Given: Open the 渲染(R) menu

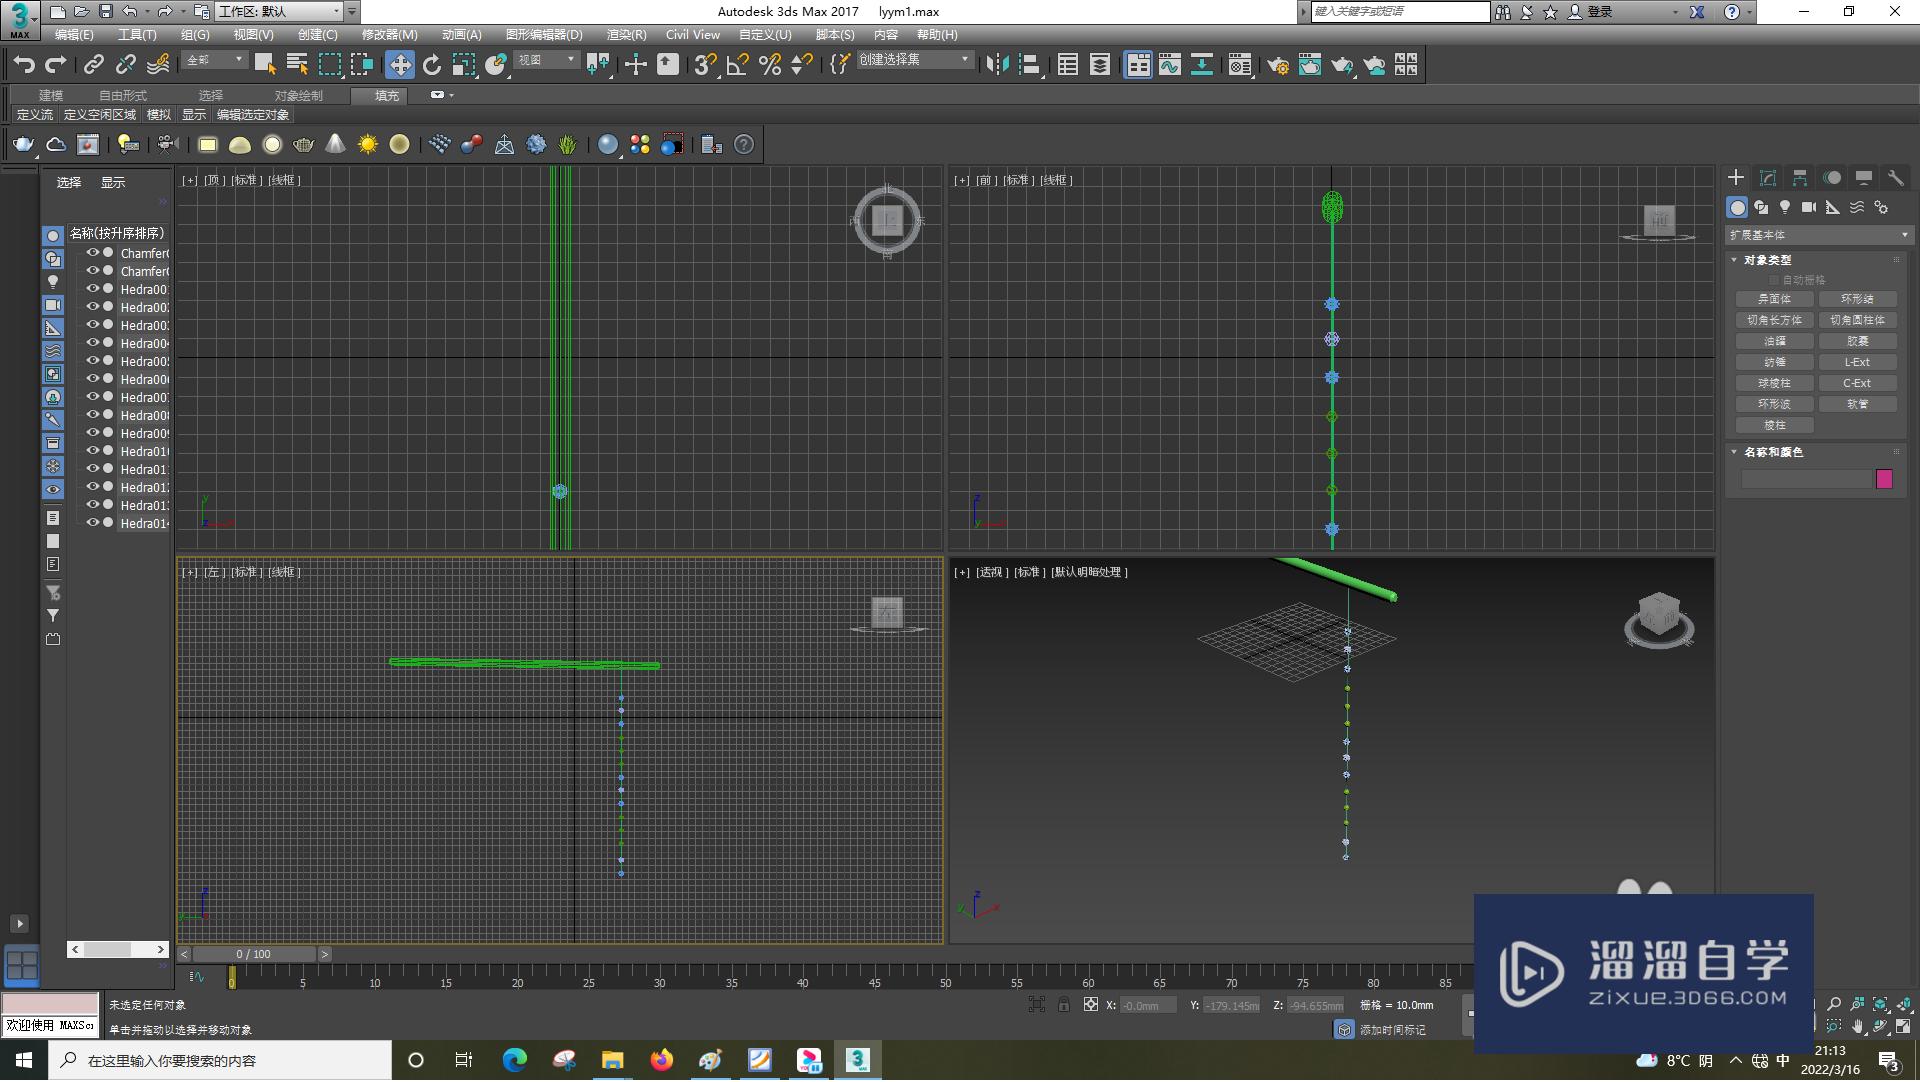Looking at the screenshot, I should click(626, 35).
